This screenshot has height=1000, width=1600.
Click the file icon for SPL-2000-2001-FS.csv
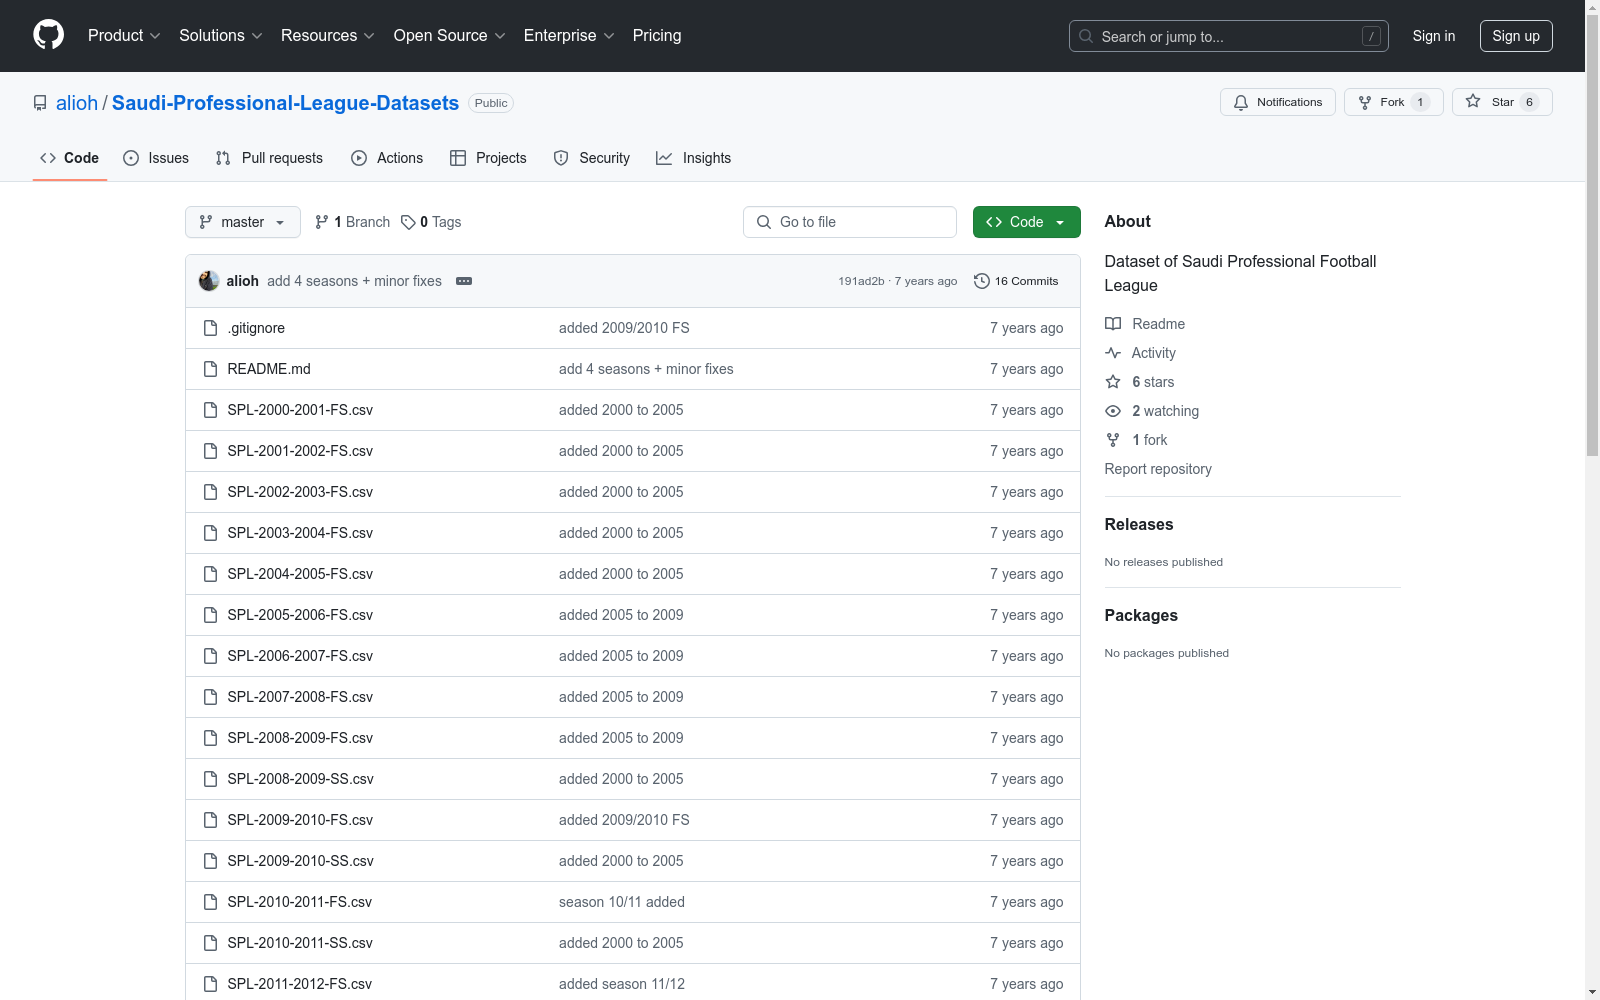click(210, 410)
